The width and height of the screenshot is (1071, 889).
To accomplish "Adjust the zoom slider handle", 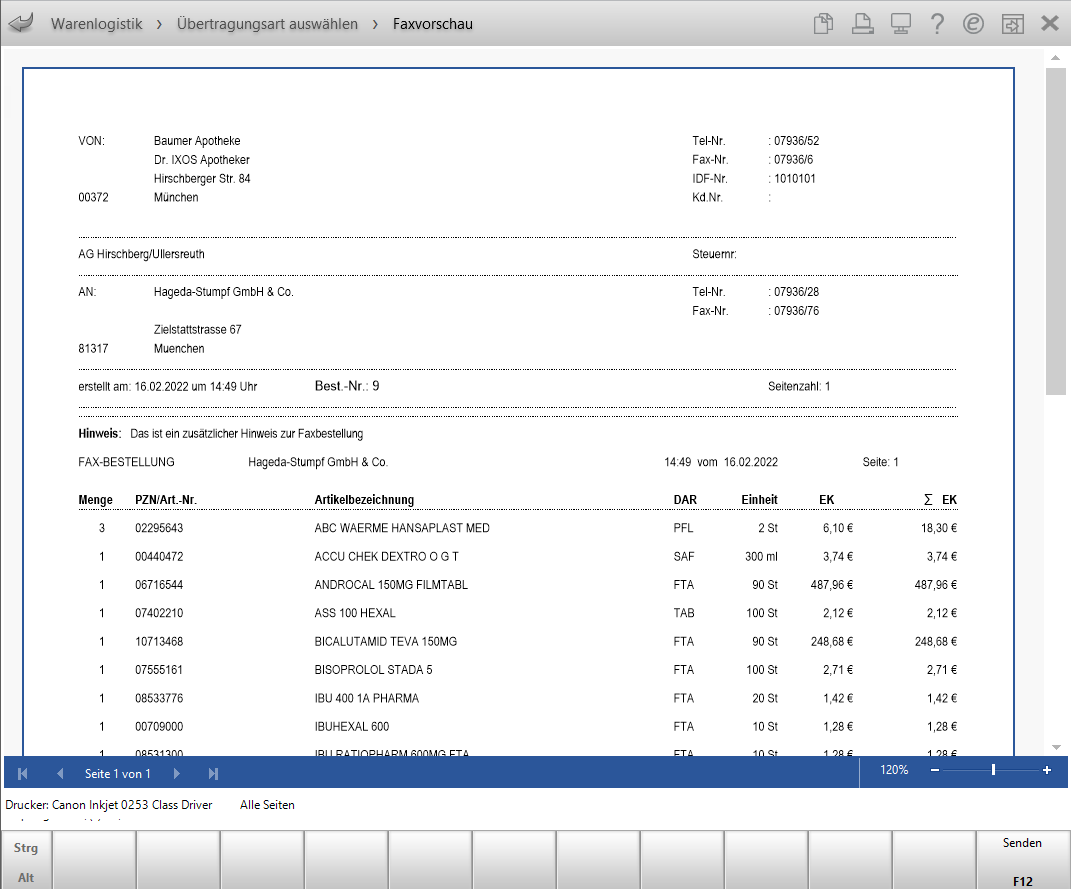I will 993,770.
